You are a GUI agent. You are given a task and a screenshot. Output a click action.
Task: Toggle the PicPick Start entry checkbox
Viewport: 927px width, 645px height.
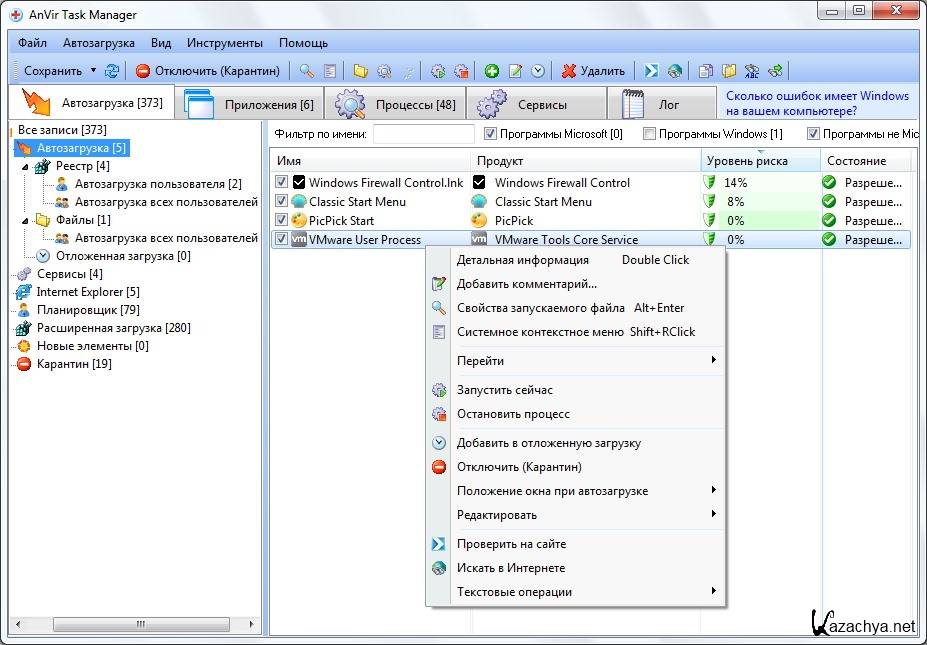tap(282, 221)
